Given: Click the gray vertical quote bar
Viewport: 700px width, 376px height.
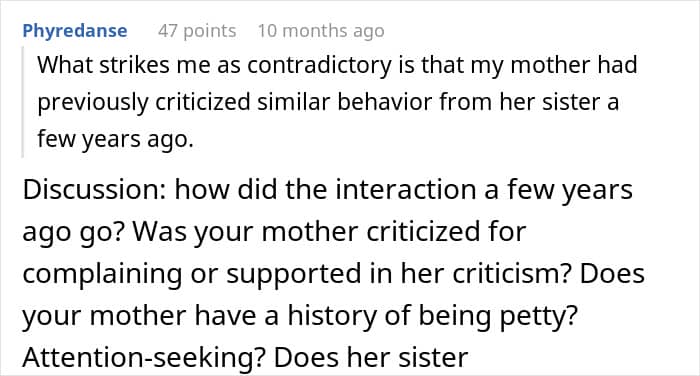Looking at the screenshot, I should (22, 102).
